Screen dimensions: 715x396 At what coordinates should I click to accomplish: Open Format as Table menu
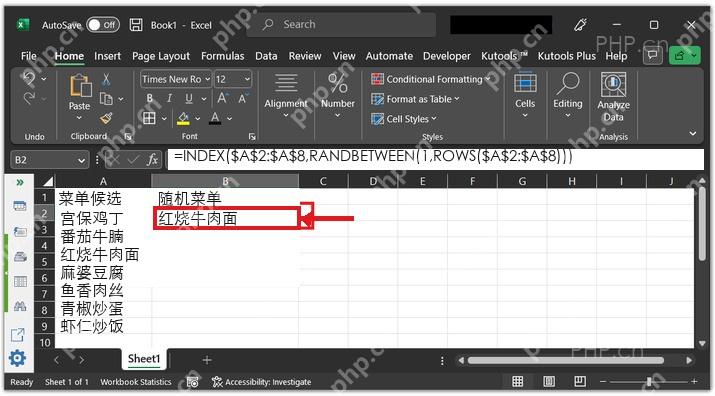[415, 99]
